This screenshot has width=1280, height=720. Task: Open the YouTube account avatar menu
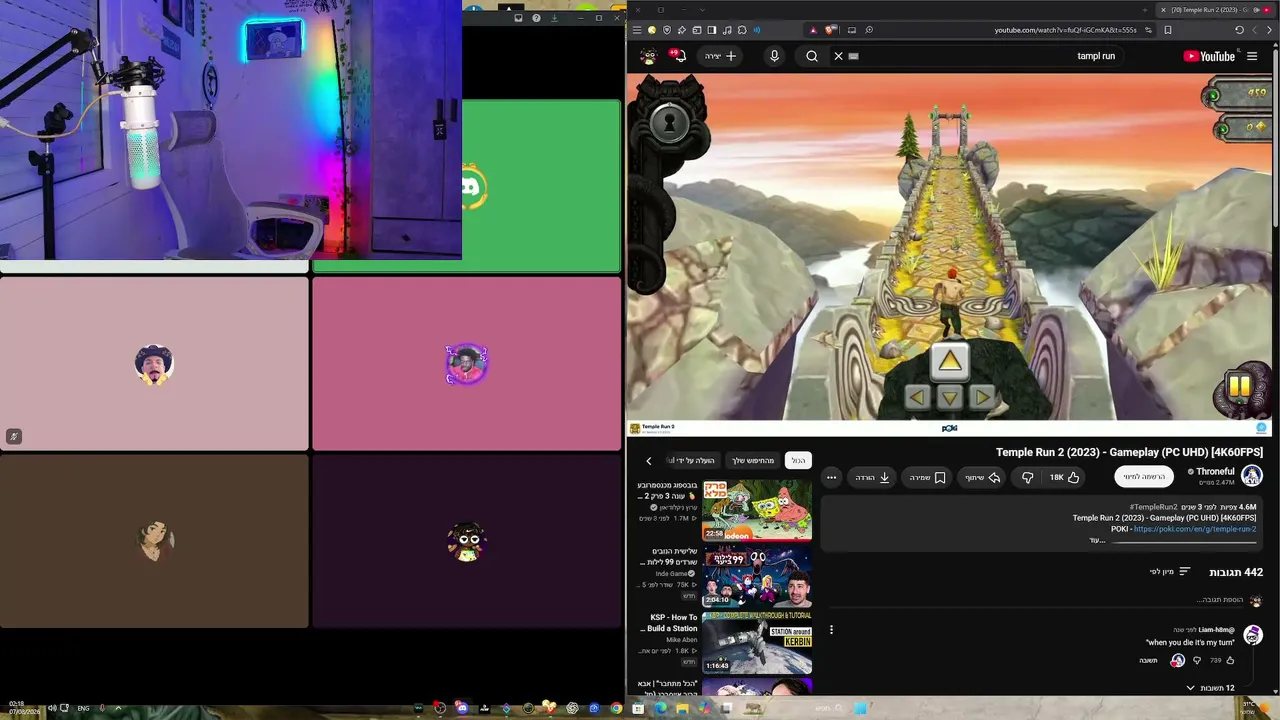click(648, 56)
